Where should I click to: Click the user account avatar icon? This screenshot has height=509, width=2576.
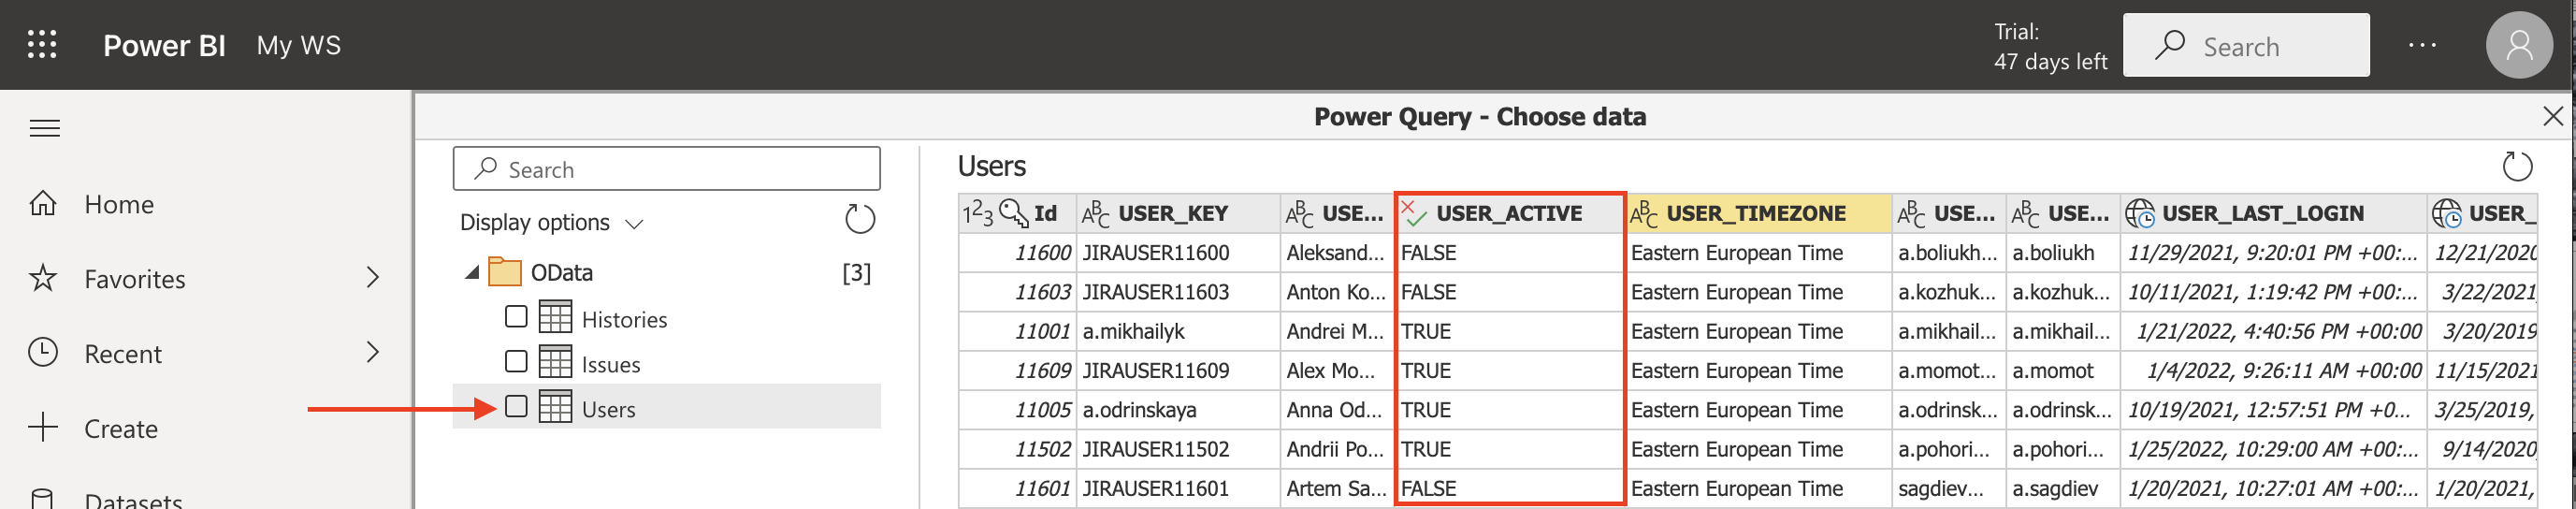(x=2518, y=45)
